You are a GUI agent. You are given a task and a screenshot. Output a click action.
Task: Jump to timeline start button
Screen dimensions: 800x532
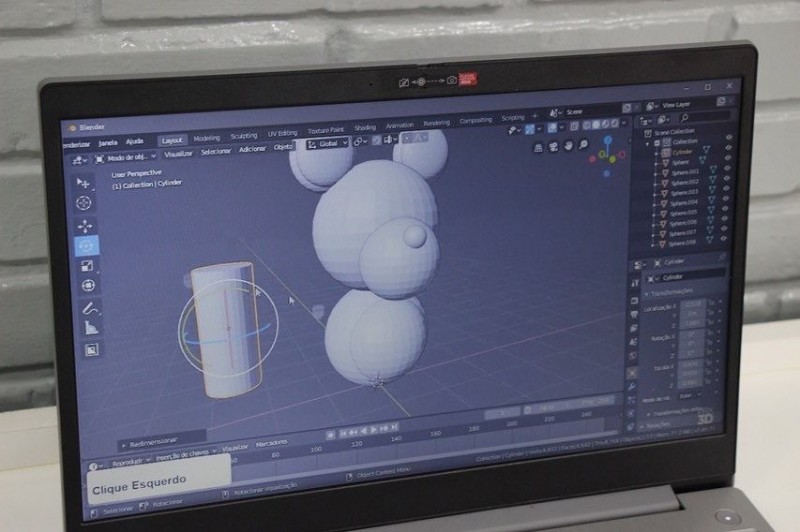click(343, 433)
